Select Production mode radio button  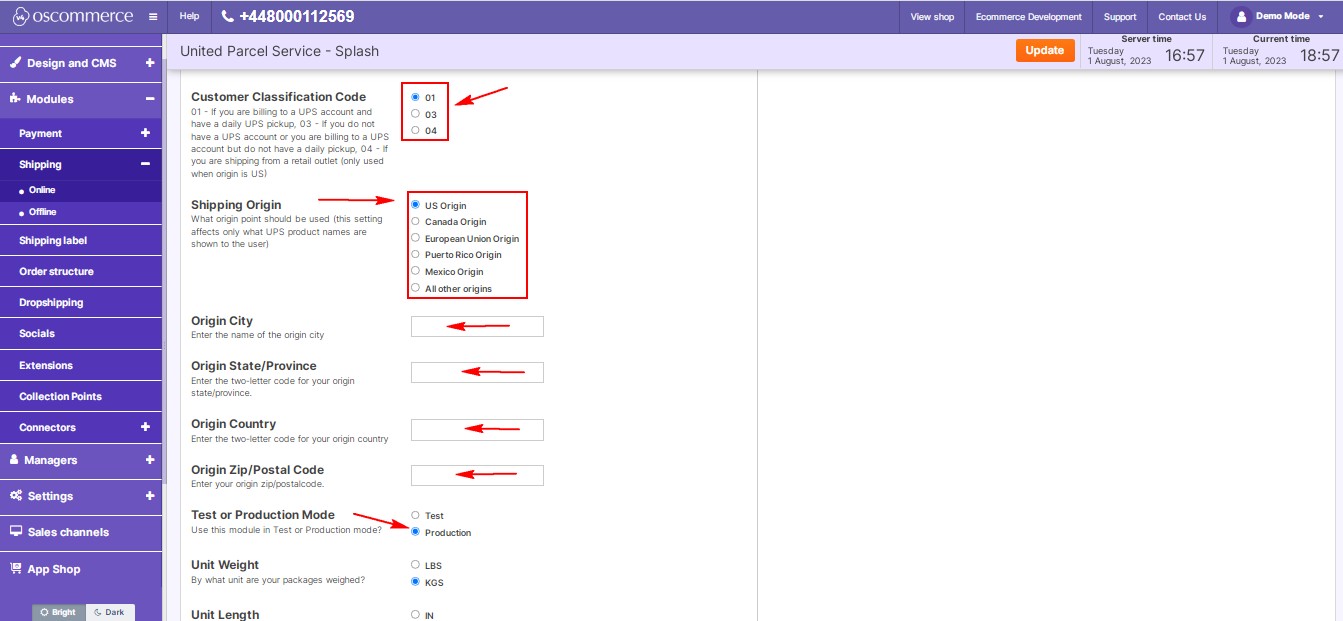tap(415, 532)
